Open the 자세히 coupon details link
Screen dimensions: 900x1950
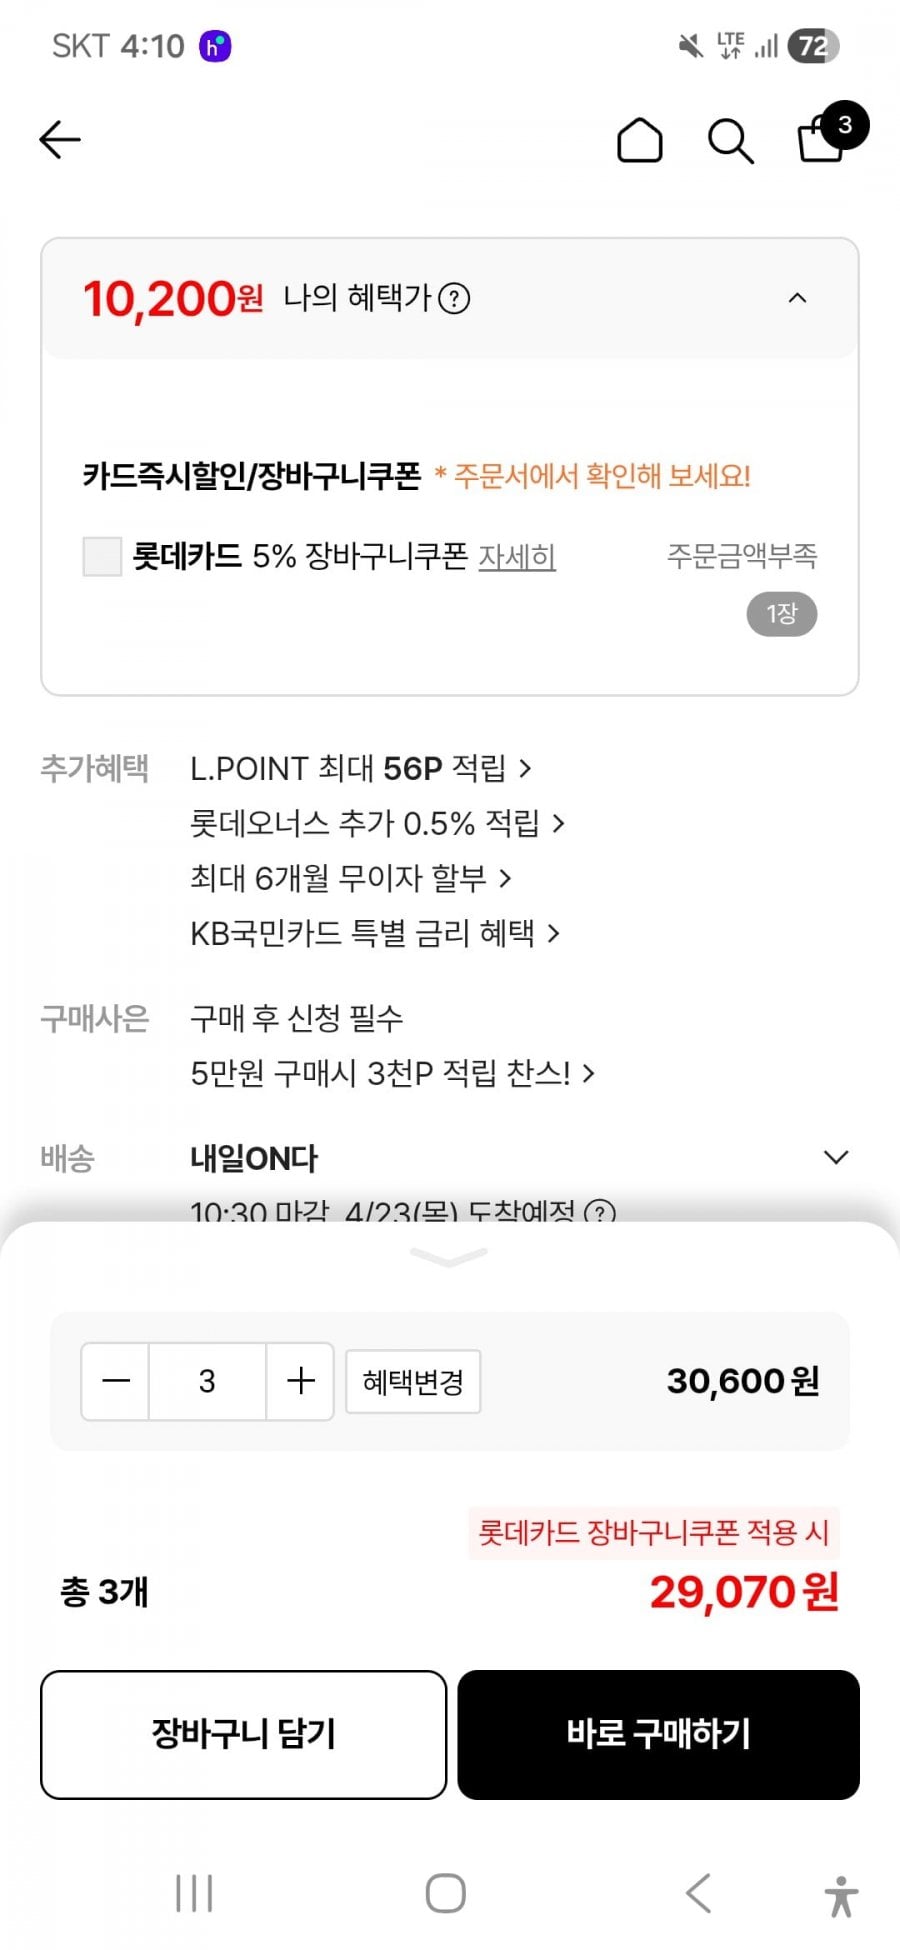(x=517, y=556)
